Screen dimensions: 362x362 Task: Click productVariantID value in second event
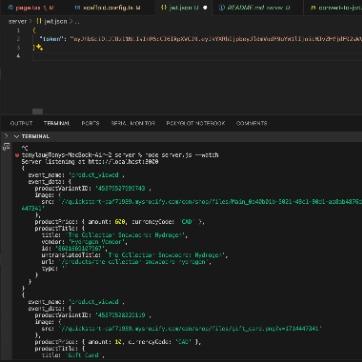click(122, 315)
